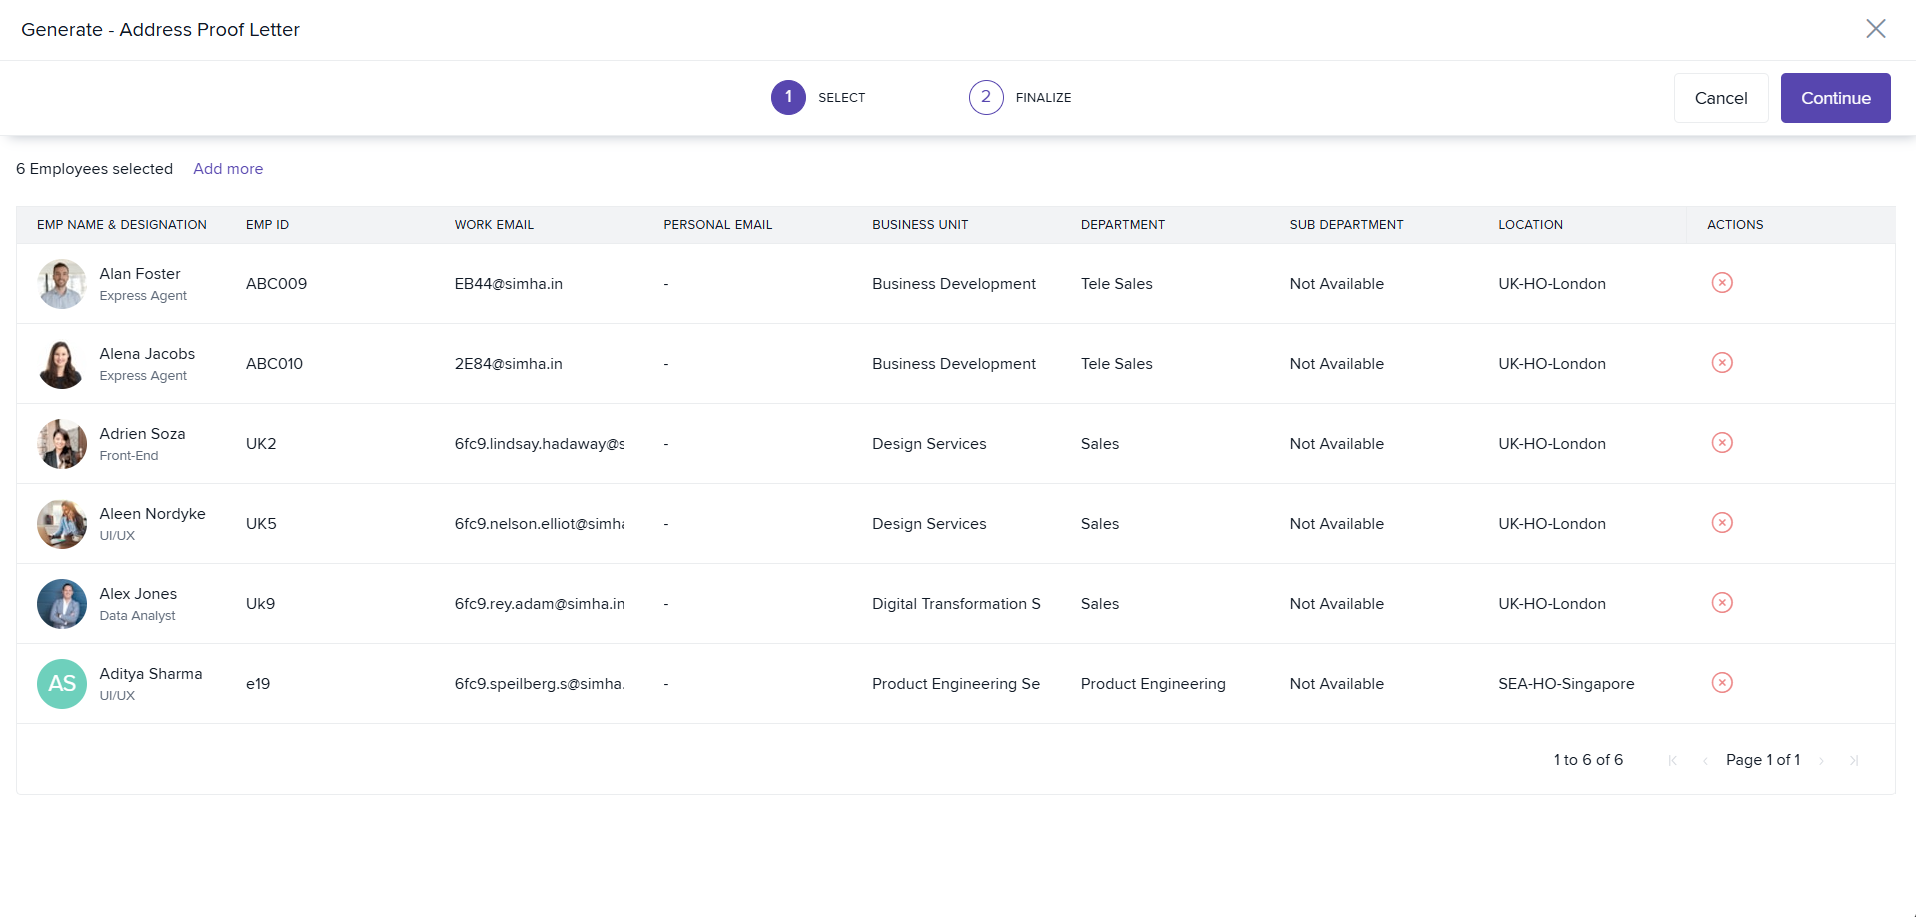Go to last page of table

[x=1854, y=761]
